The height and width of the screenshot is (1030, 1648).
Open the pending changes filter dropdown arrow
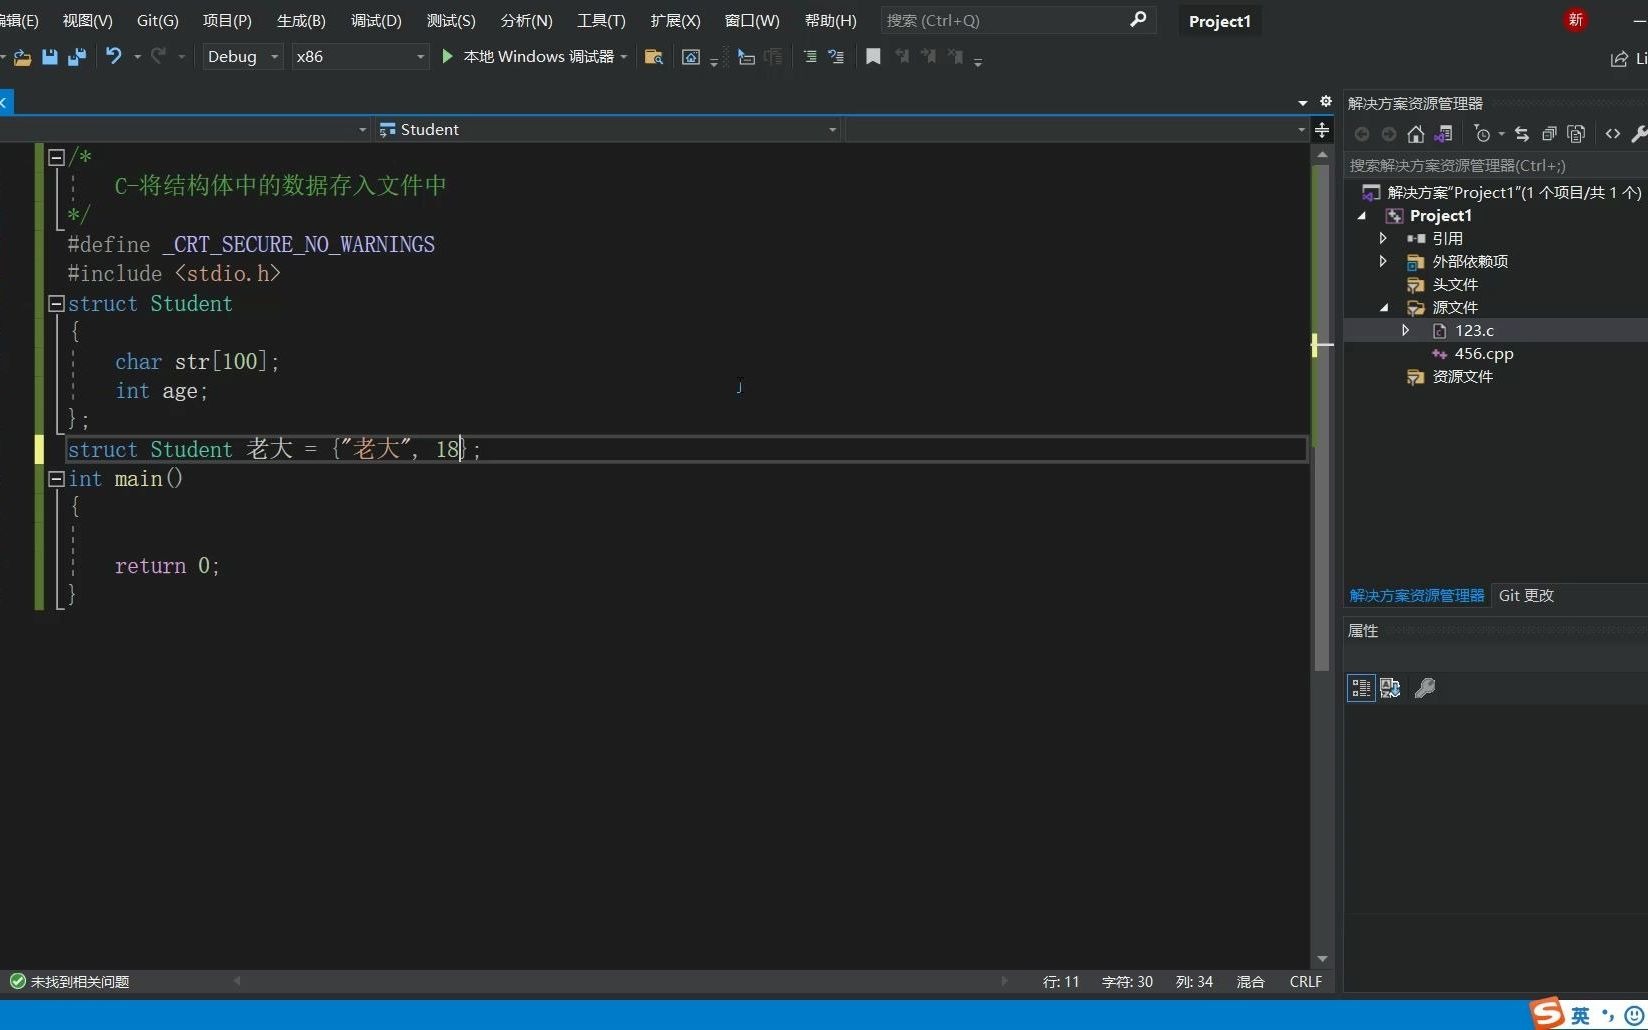[1501, 134]
